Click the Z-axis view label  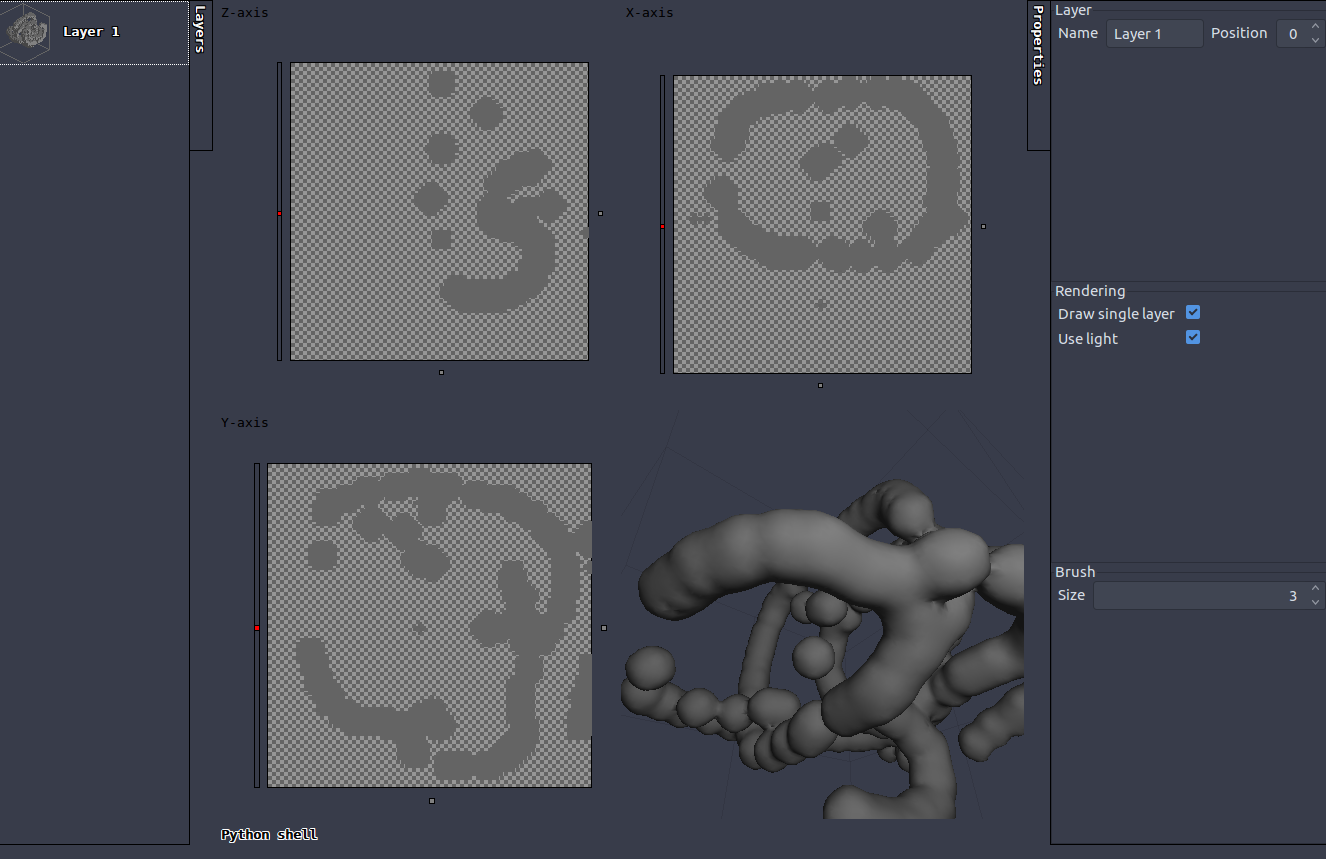[245, 13]
